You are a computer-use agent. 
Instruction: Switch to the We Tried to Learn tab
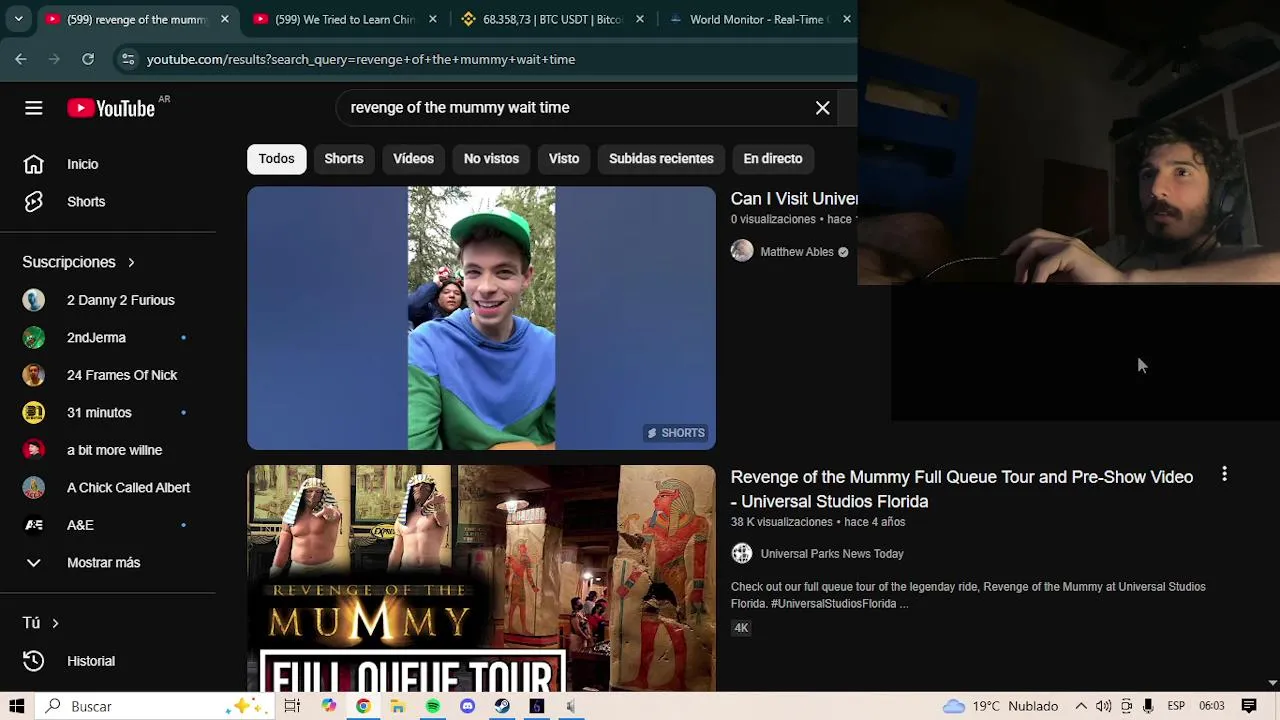345,19
